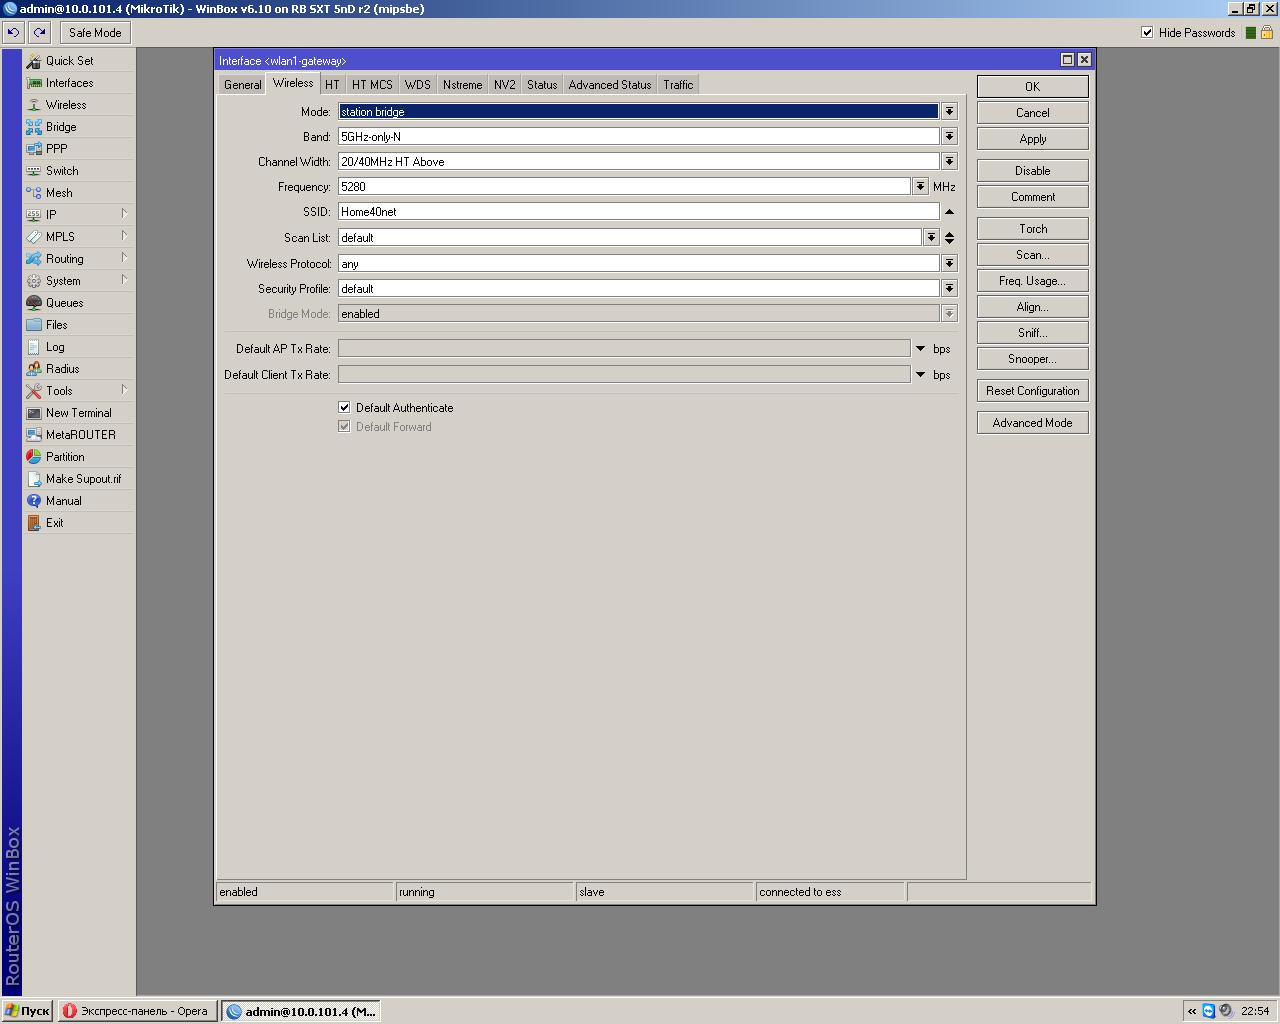Open the Frequency dropdown arrow
The width and height of the screenshot is (1280, 1024).
pyautogui.click(x=920, y=187)
